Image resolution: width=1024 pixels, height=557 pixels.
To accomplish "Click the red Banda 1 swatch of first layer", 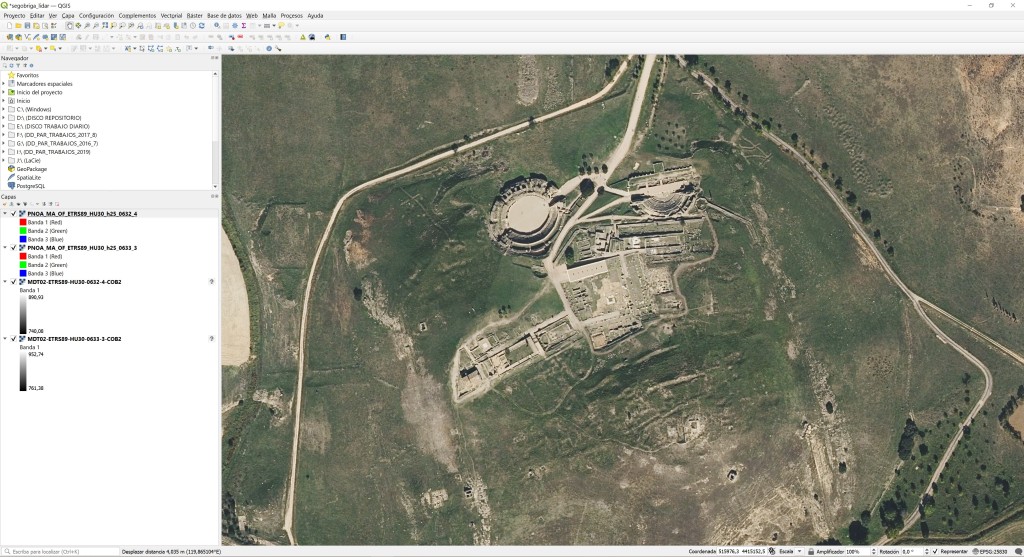I will (22, 223).
